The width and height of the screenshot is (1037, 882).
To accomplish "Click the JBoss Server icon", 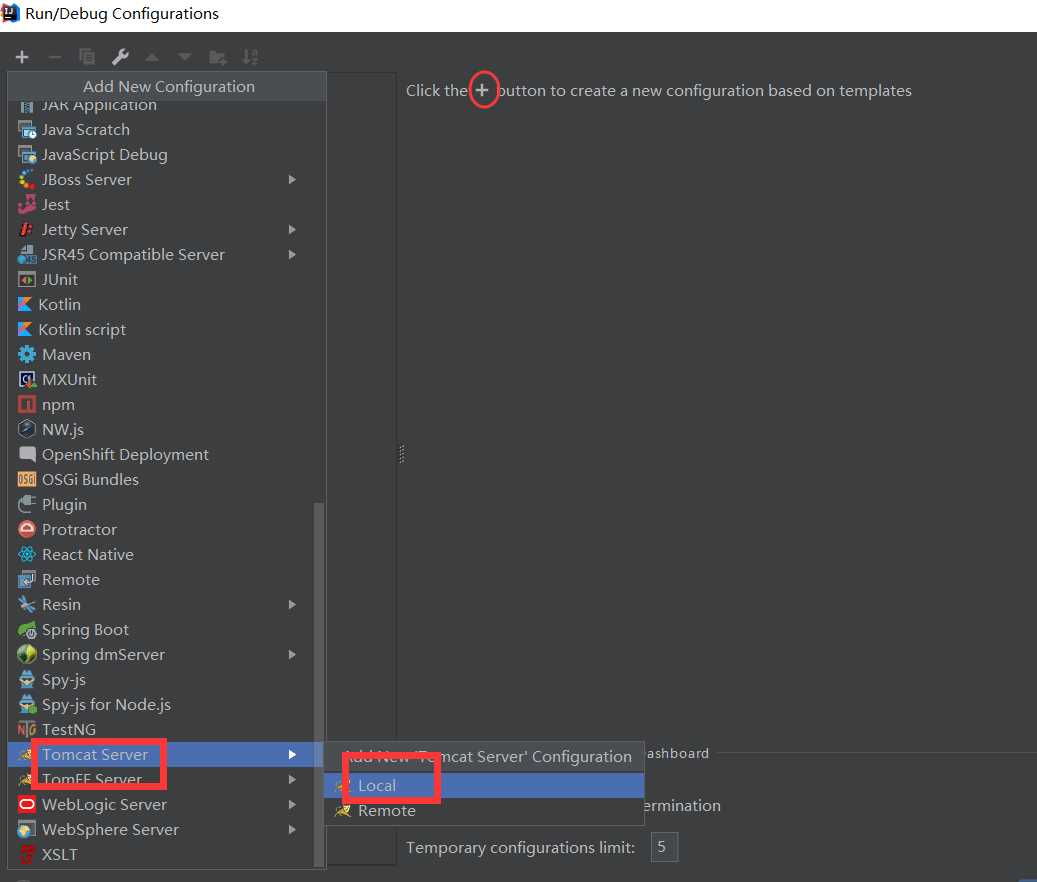I will [x=26, y=180].
